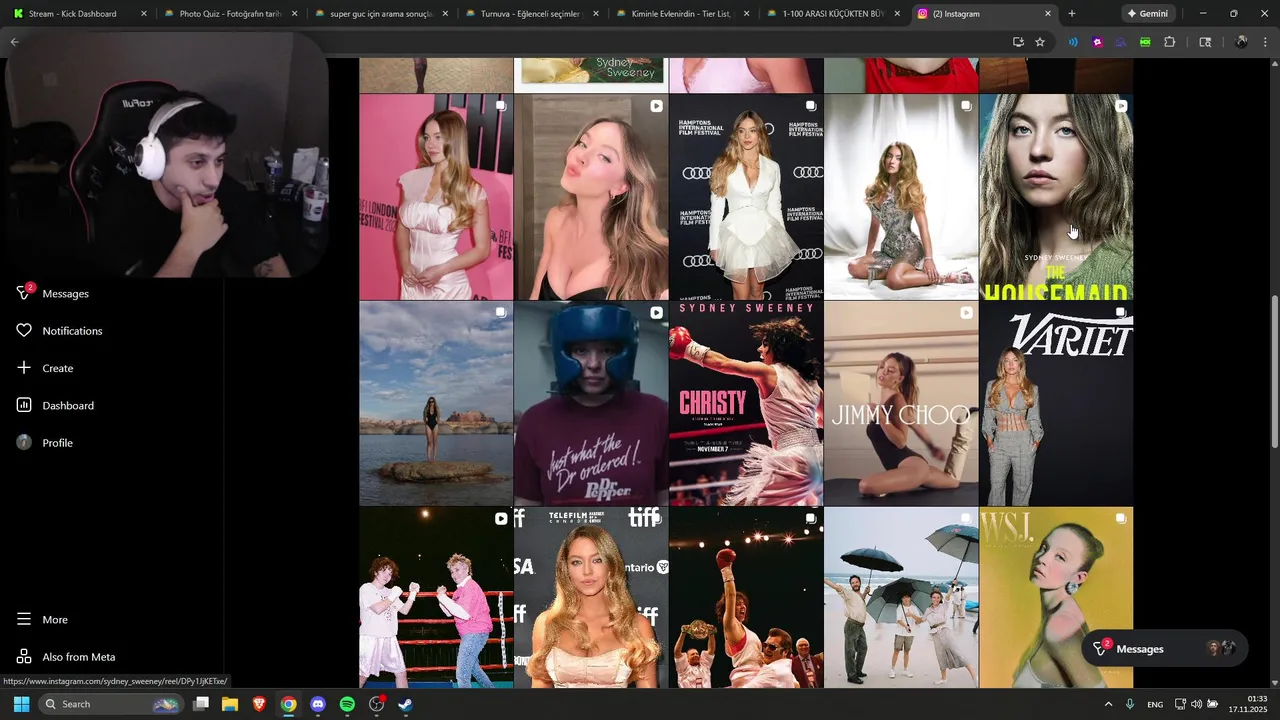This screenshot has height=720, width=1280.
Task: Open Chrome three-dot menu
Action: coord(1265,42)
